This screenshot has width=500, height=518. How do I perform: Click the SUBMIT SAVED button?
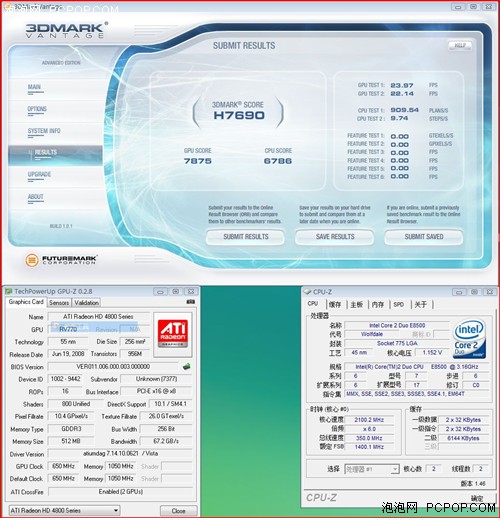[x=424, y=237]
